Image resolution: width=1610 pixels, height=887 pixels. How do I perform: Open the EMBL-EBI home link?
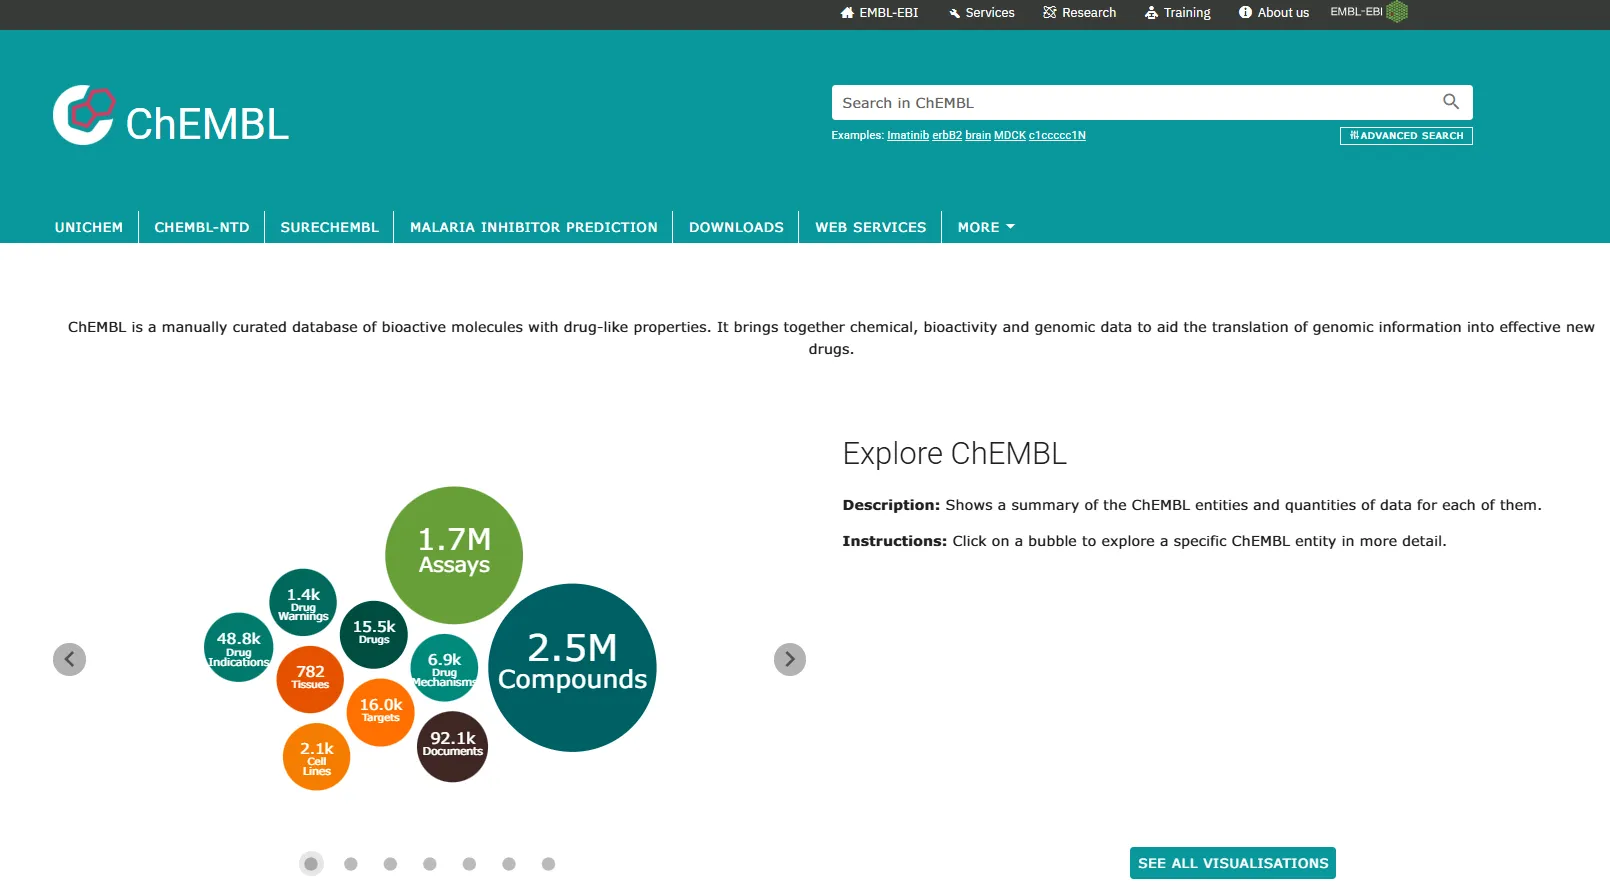coord(879,13)
